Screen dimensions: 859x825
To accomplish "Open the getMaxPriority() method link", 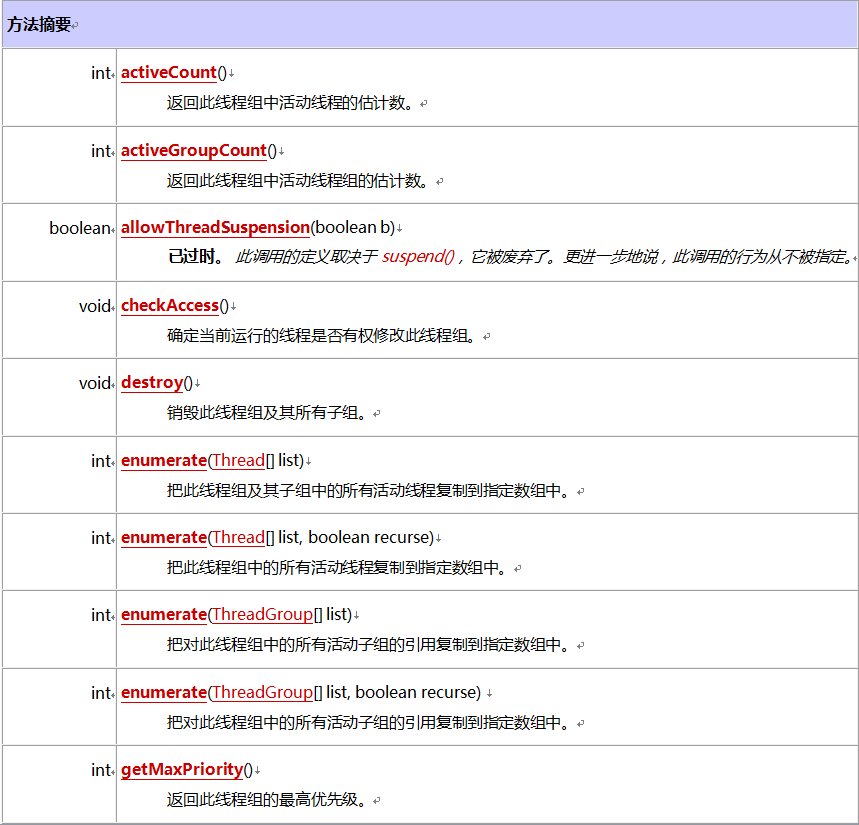I will (x=182, y=770).
